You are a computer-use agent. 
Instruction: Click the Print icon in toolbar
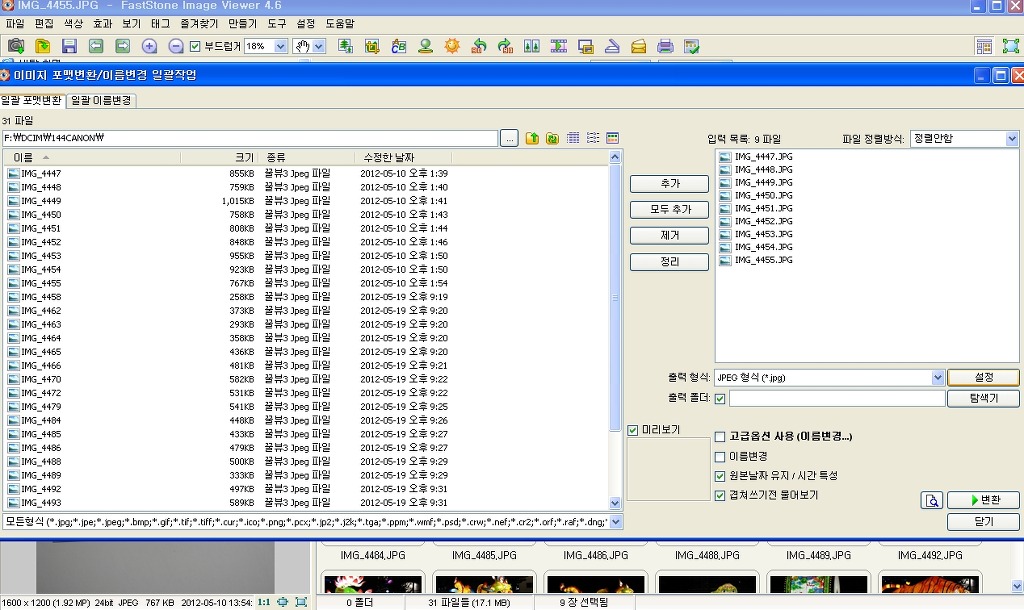pyautogui.click(x=665, y=46)
